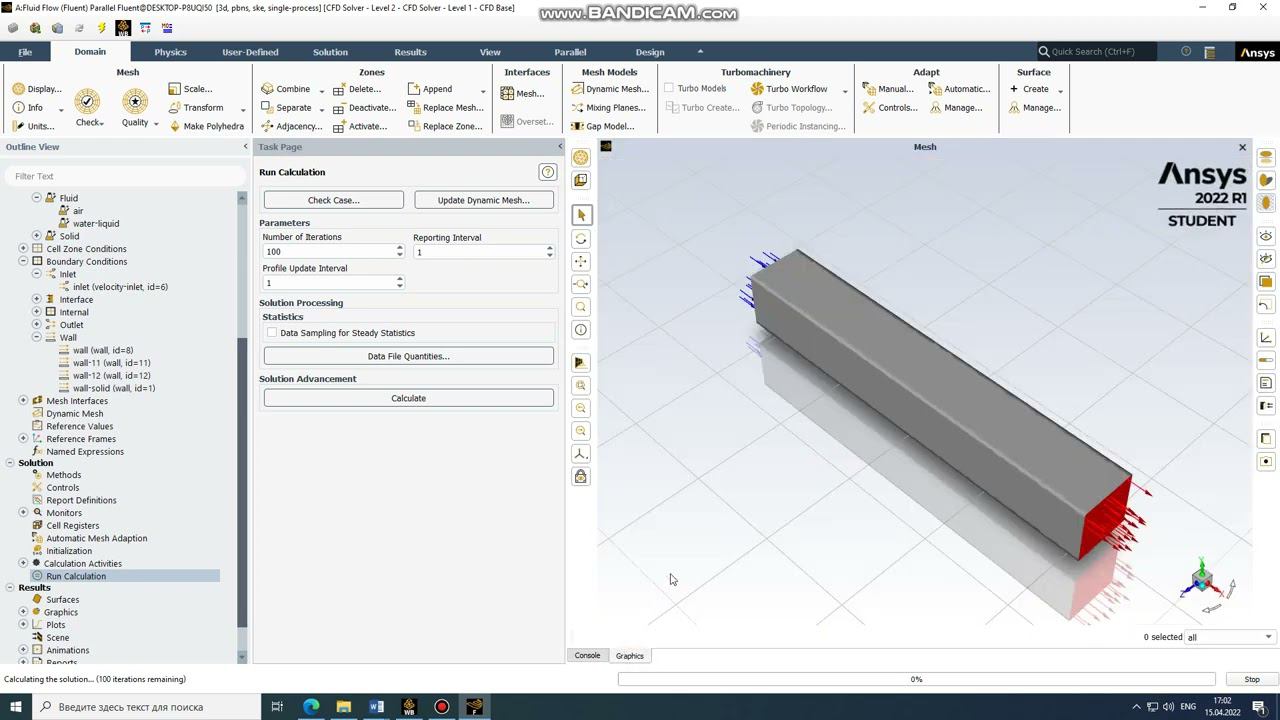Click Make Polyhedra in Mesh group

[x=206, y=126]
